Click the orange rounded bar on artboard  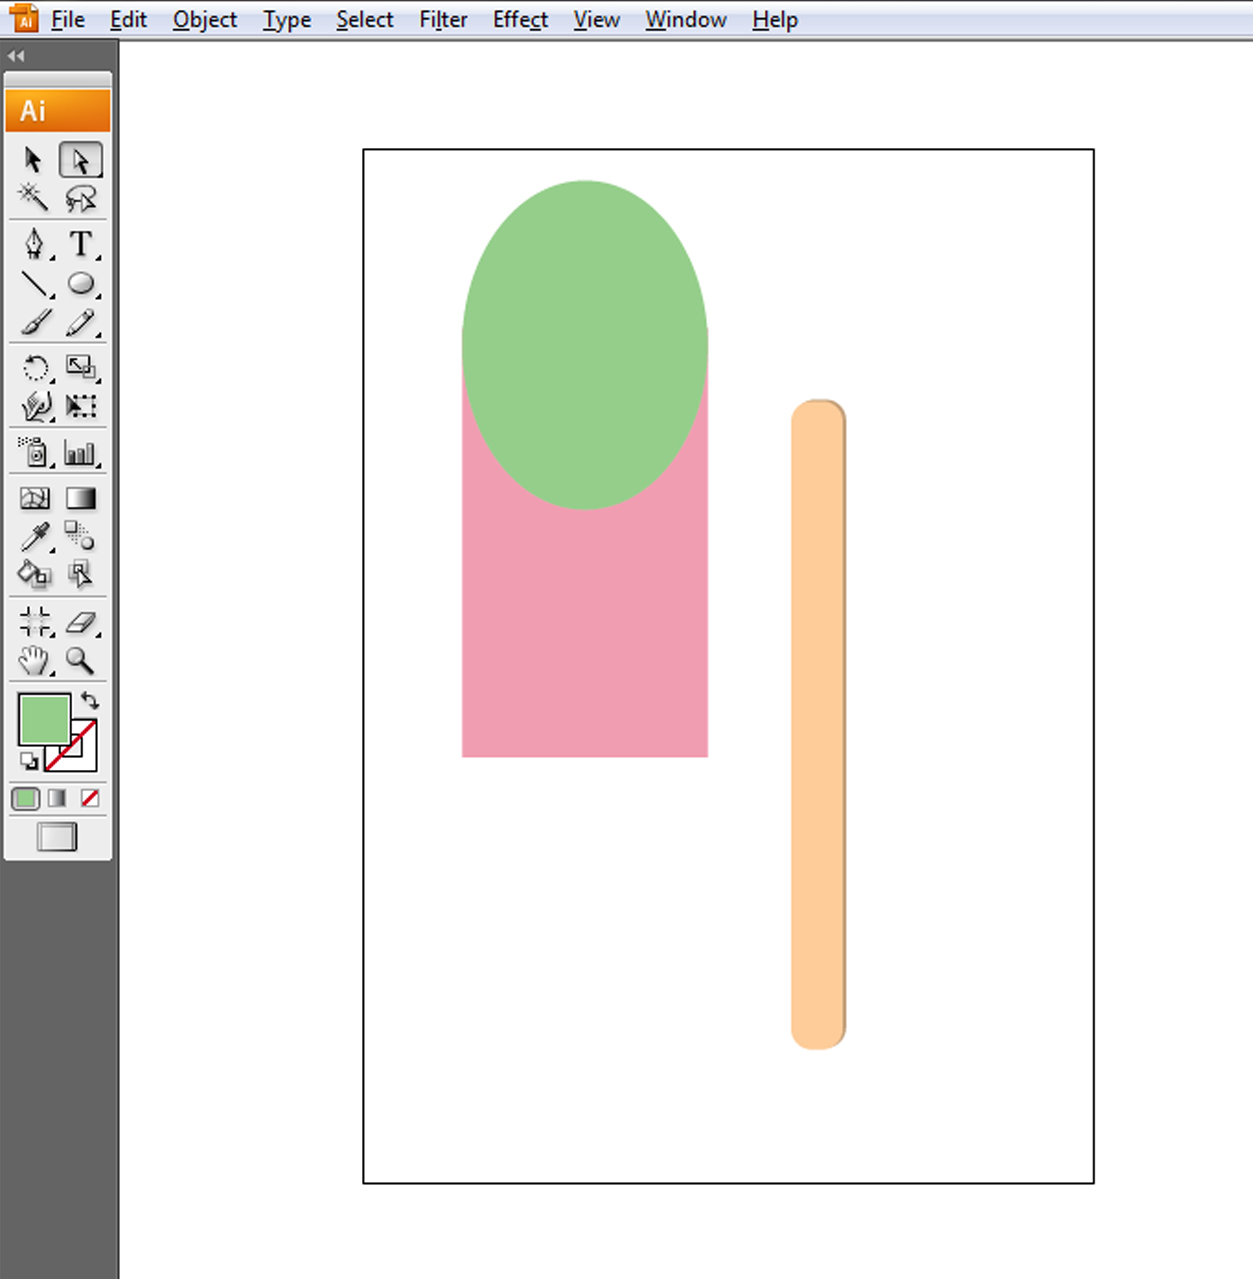pos(818,724)
